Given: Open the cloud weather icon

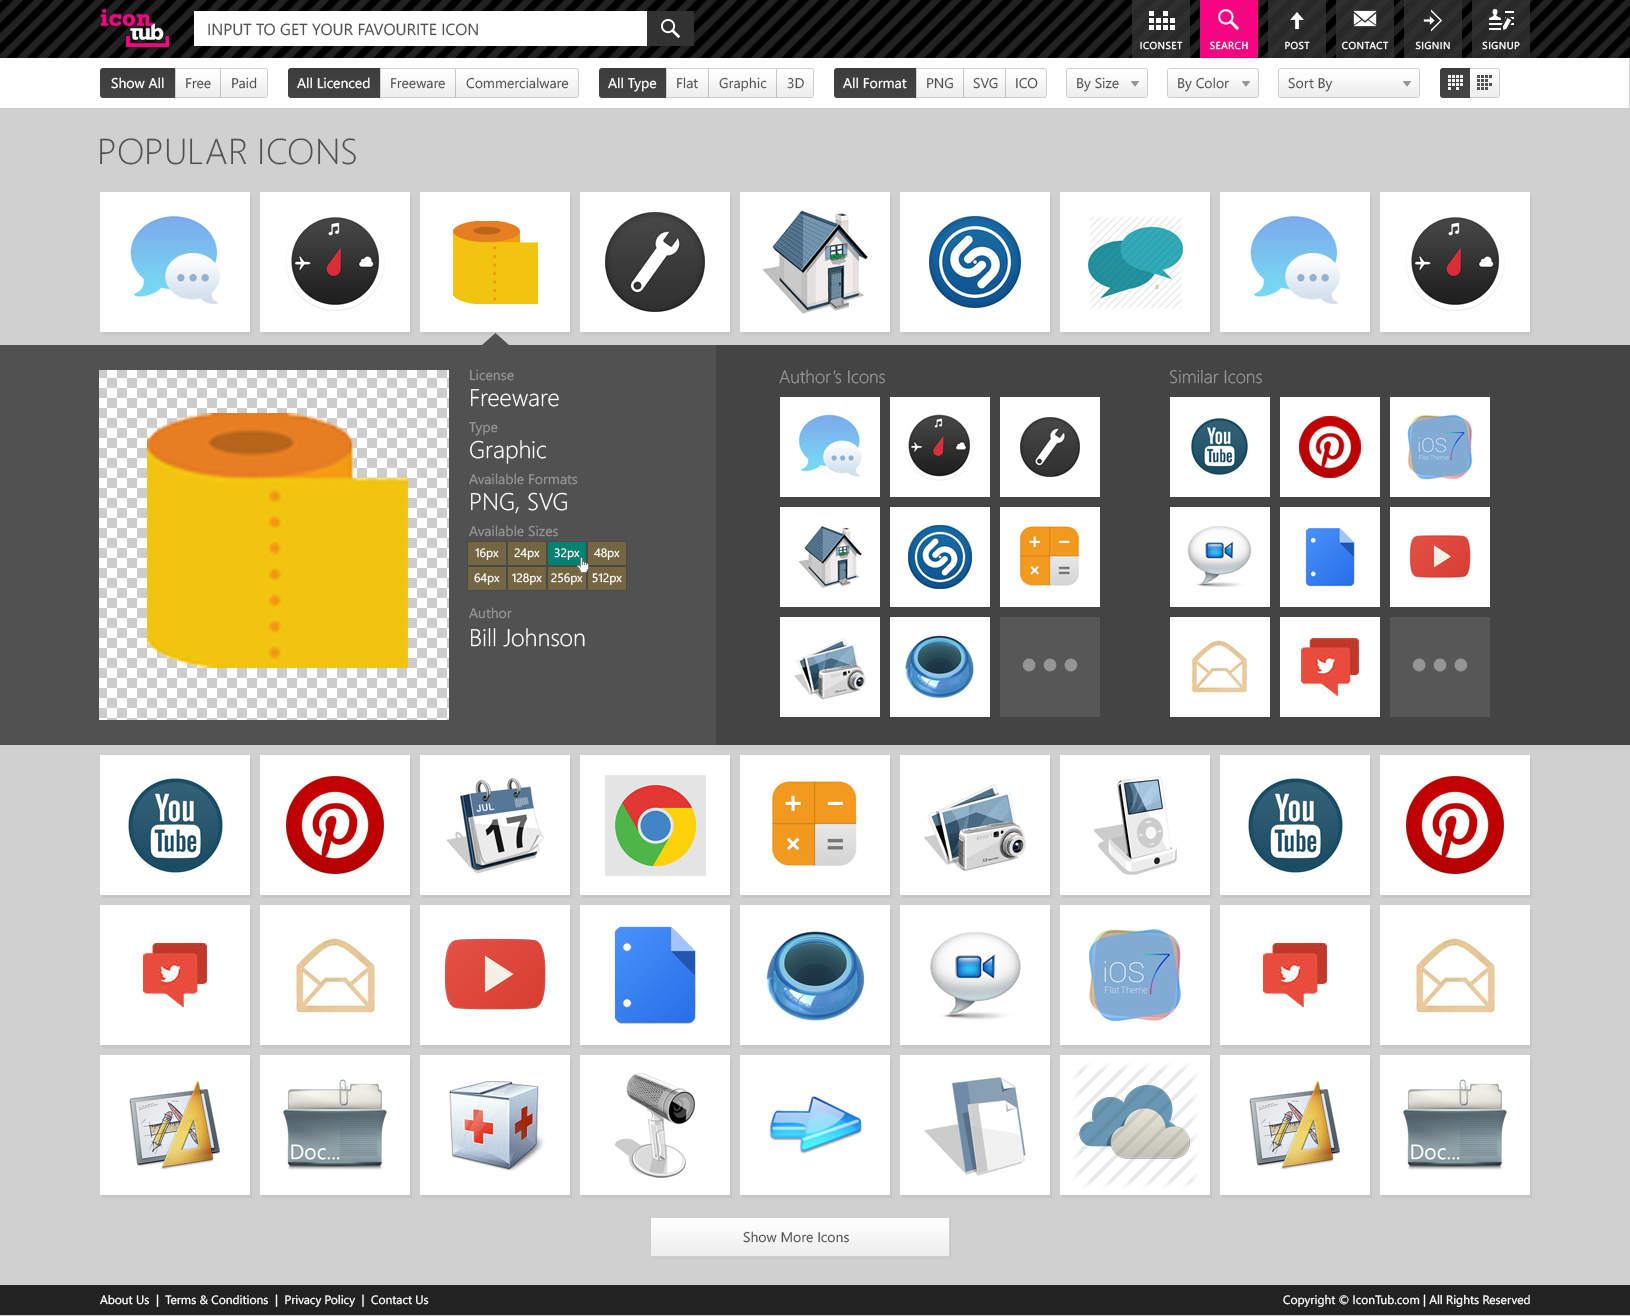Looking at the screenshot, I should point(1135,1125).
